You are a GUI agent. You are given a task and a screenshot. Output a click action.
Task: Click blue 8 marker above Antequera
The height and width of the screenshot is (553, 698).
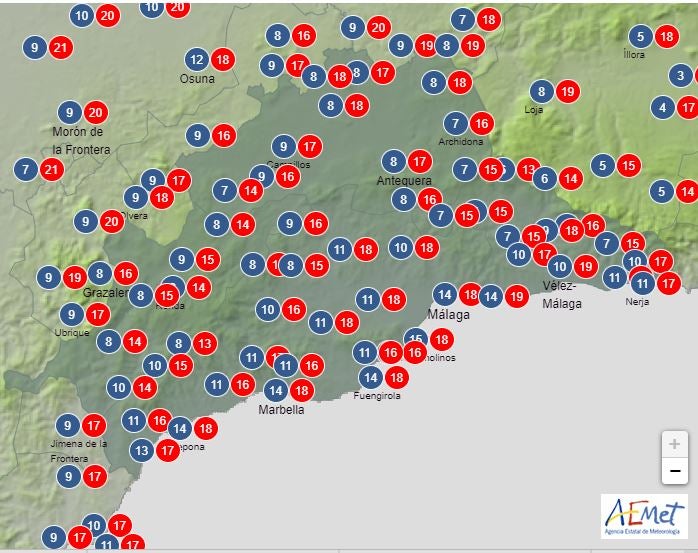(394, 161)
